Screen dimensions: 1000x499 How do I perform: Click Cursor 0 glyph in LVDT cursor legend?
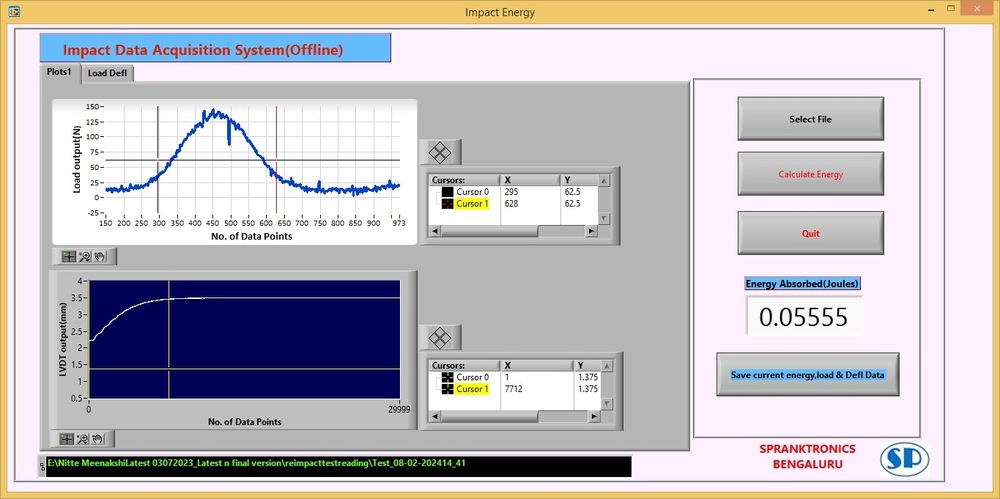point(448,377)
